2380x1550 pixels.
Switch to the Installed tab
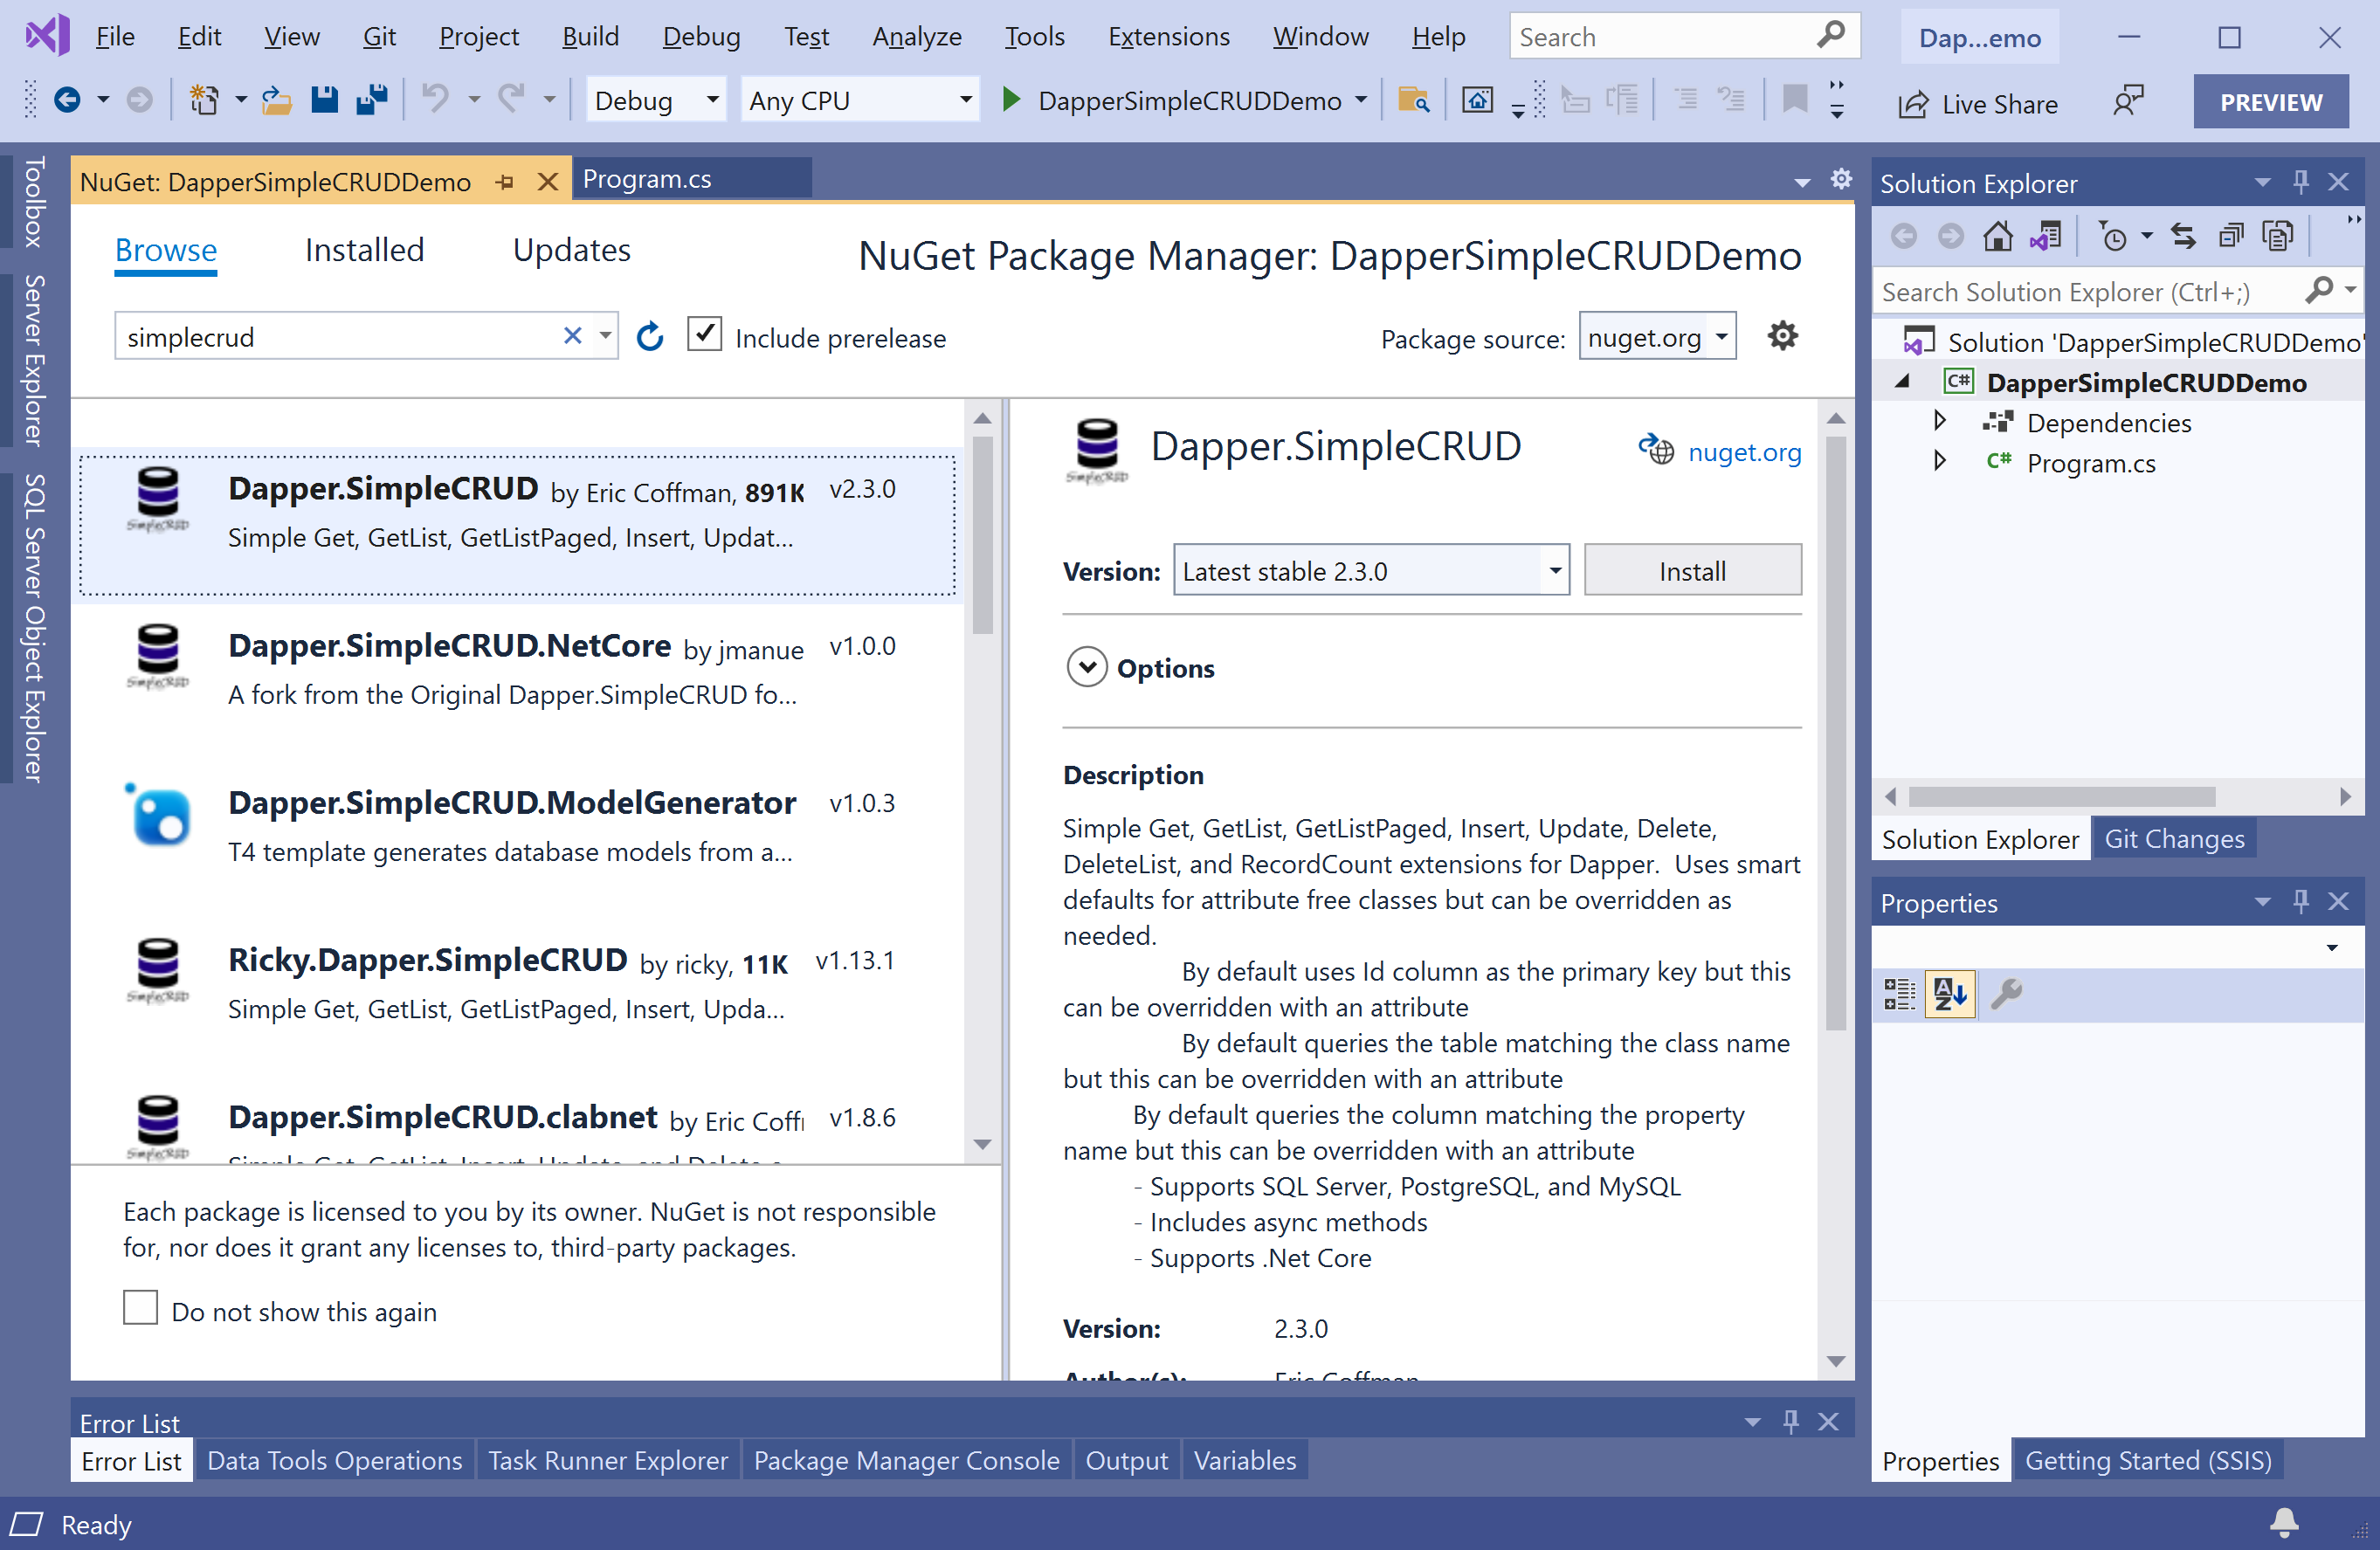coord(364,250)
